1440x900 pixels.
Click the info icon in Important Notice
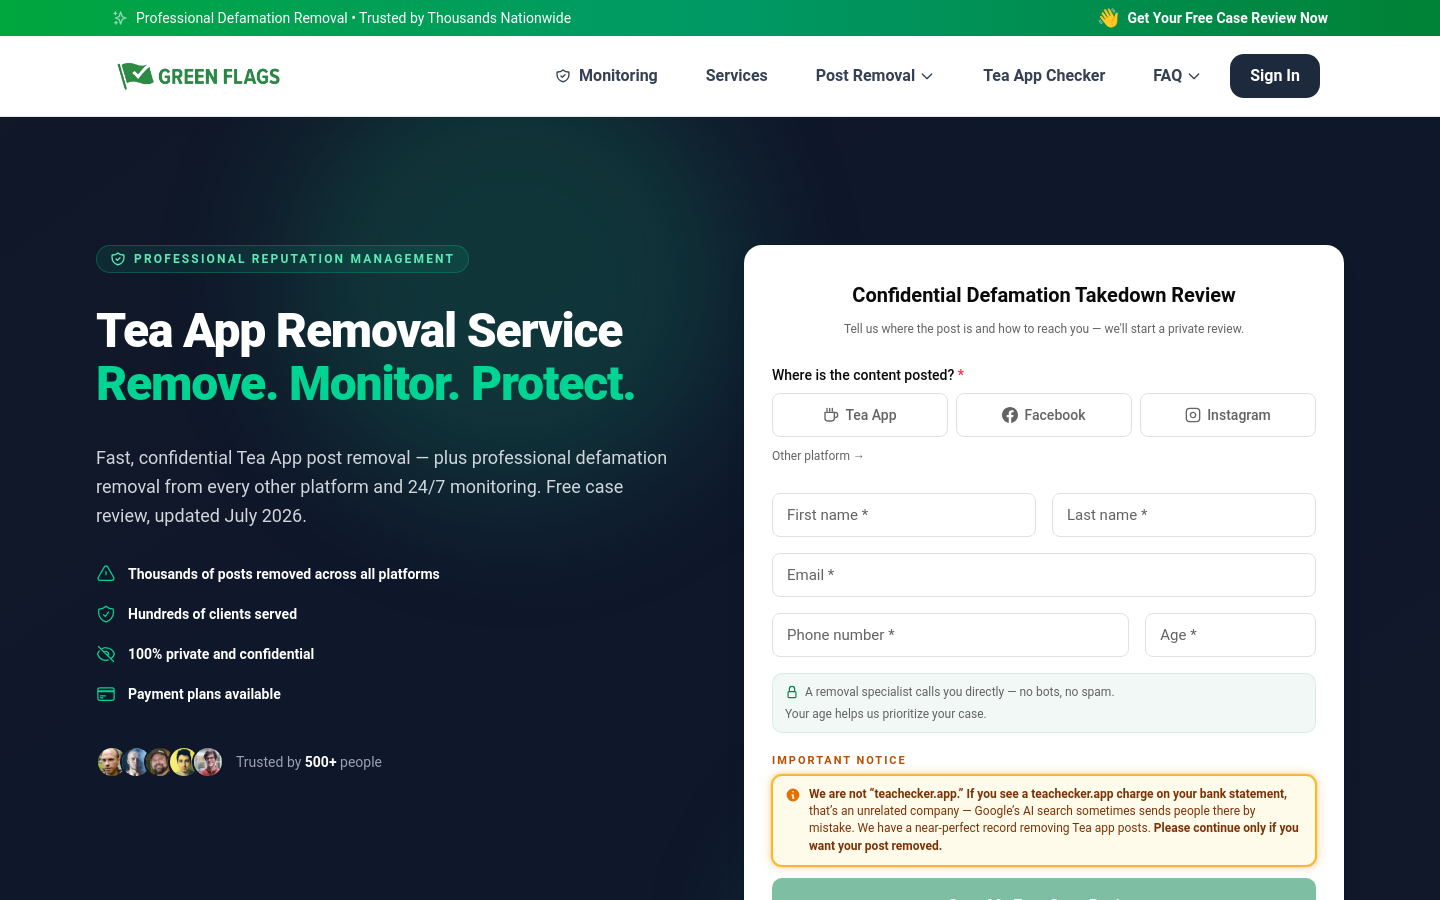pyautogui.click(x=793, y=795)
